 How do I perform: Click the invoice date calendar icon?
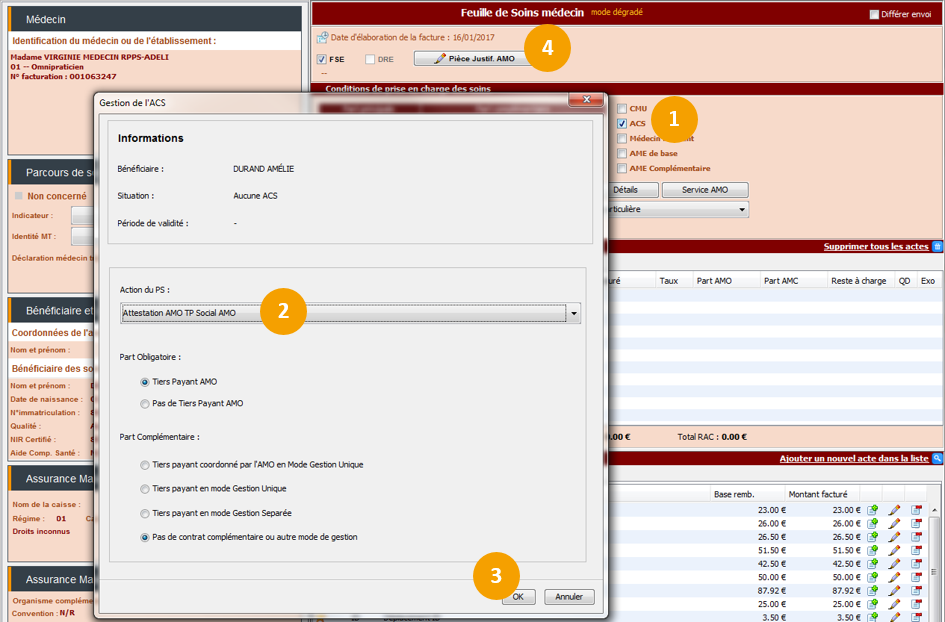tap(322, 38)
